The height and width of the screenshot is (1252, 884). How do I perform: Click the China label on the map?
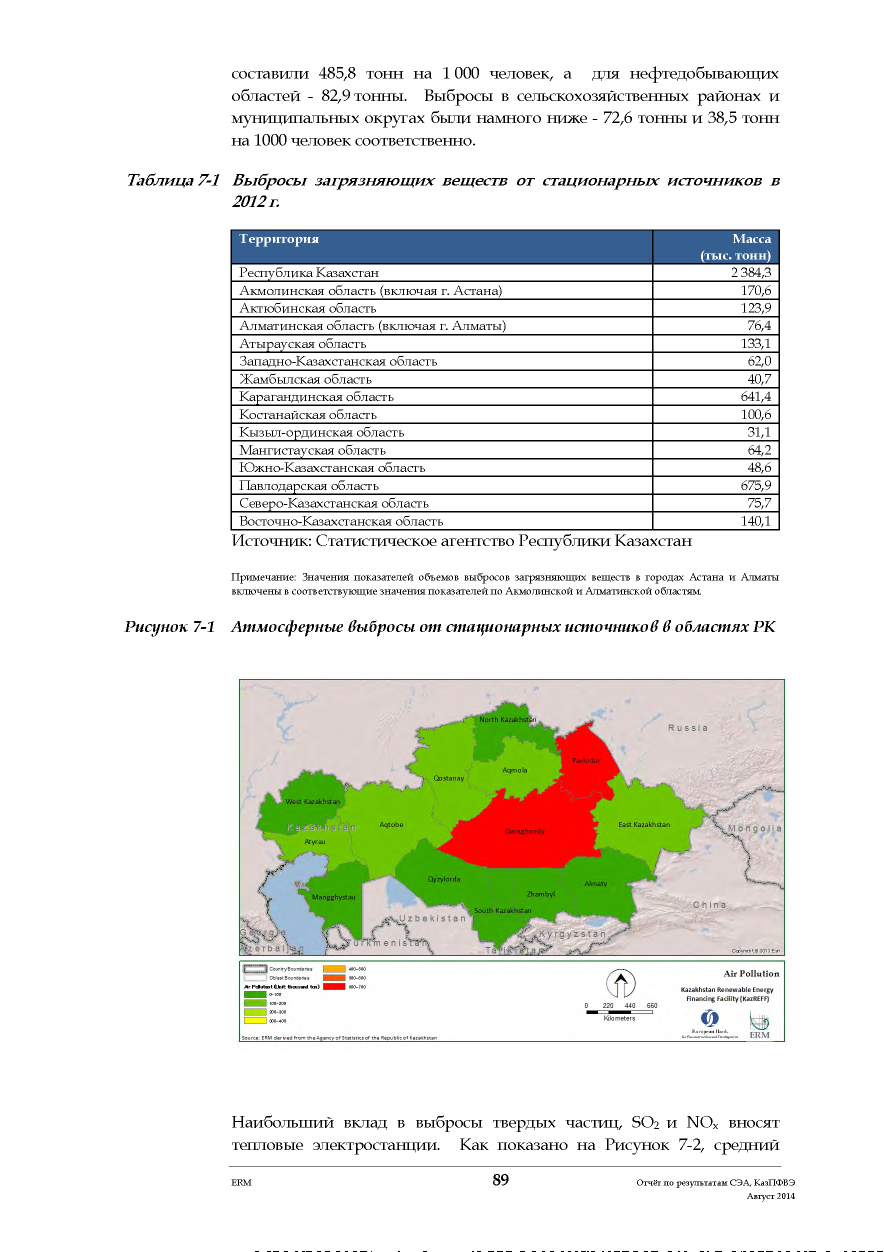(710, 904)
